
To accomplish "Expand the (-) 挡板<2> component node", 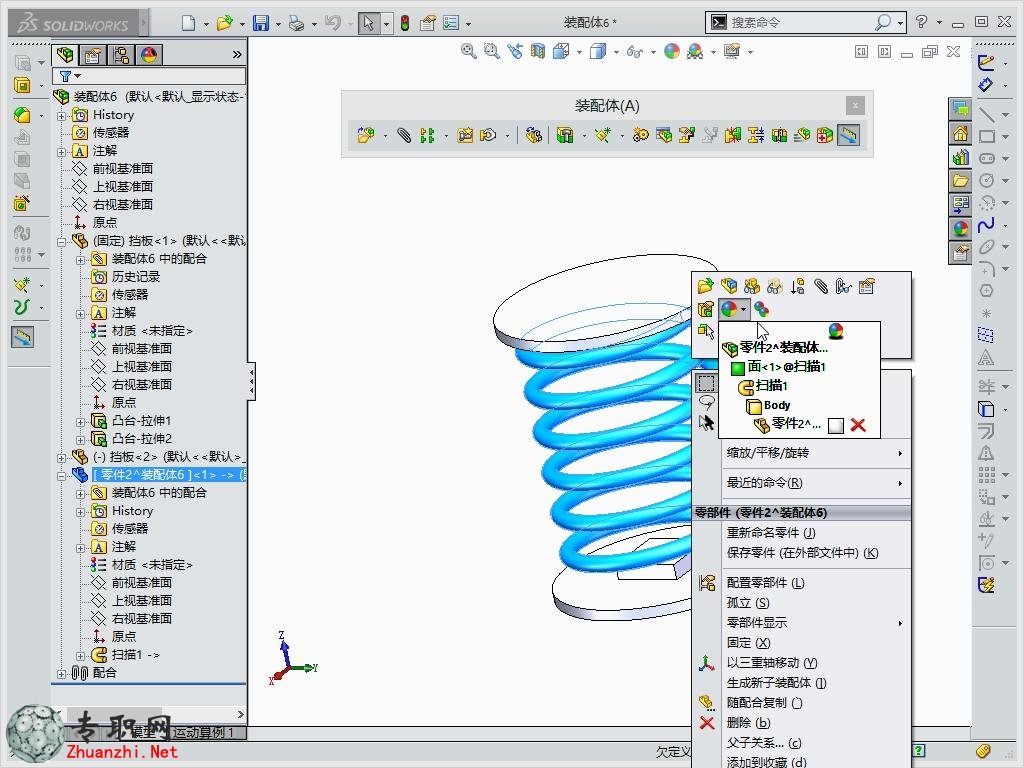I will coord(61,458).
